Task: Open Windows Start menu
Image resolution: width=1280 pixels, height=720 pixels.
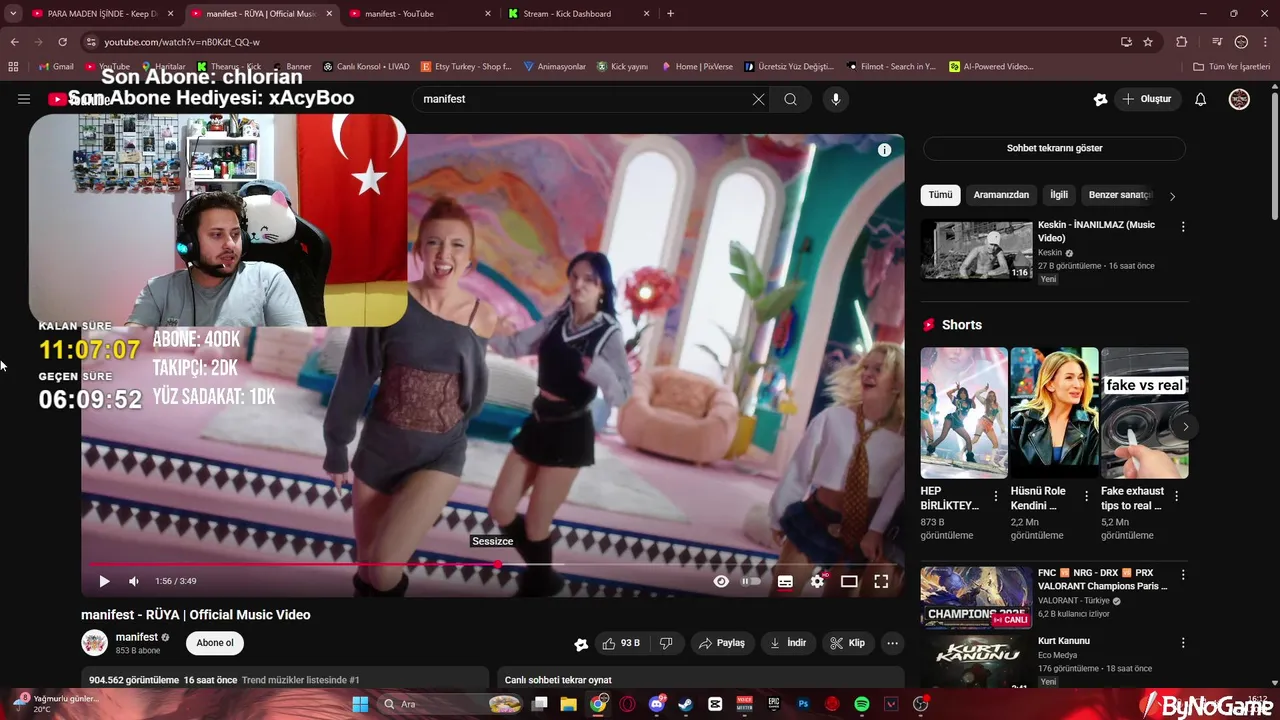Action: pos(360,704)
